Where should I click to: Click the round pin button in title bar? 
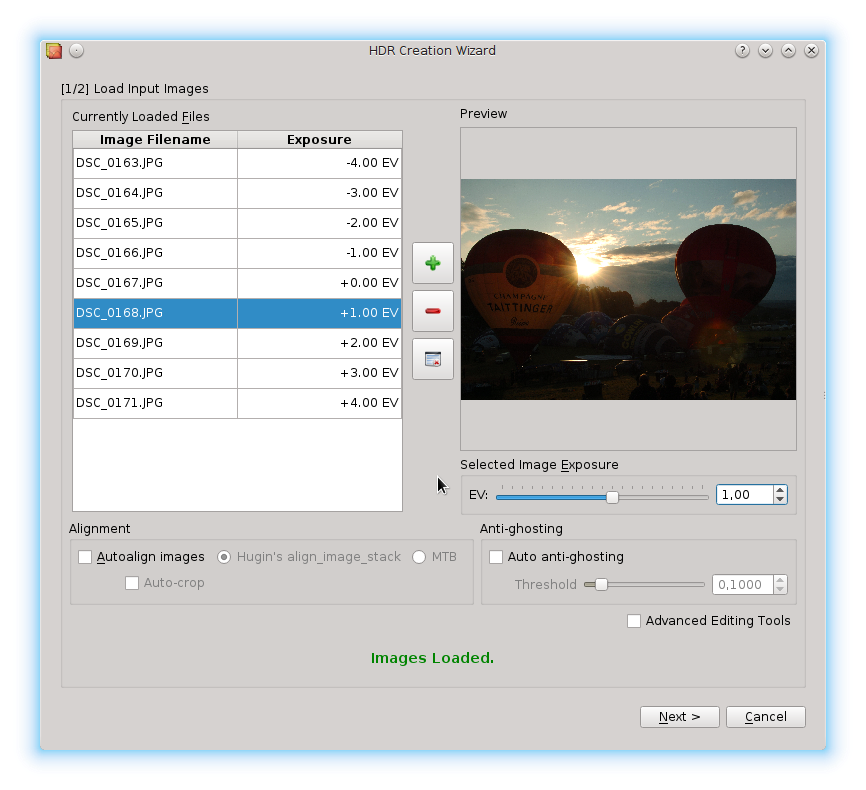click(76, 51)
